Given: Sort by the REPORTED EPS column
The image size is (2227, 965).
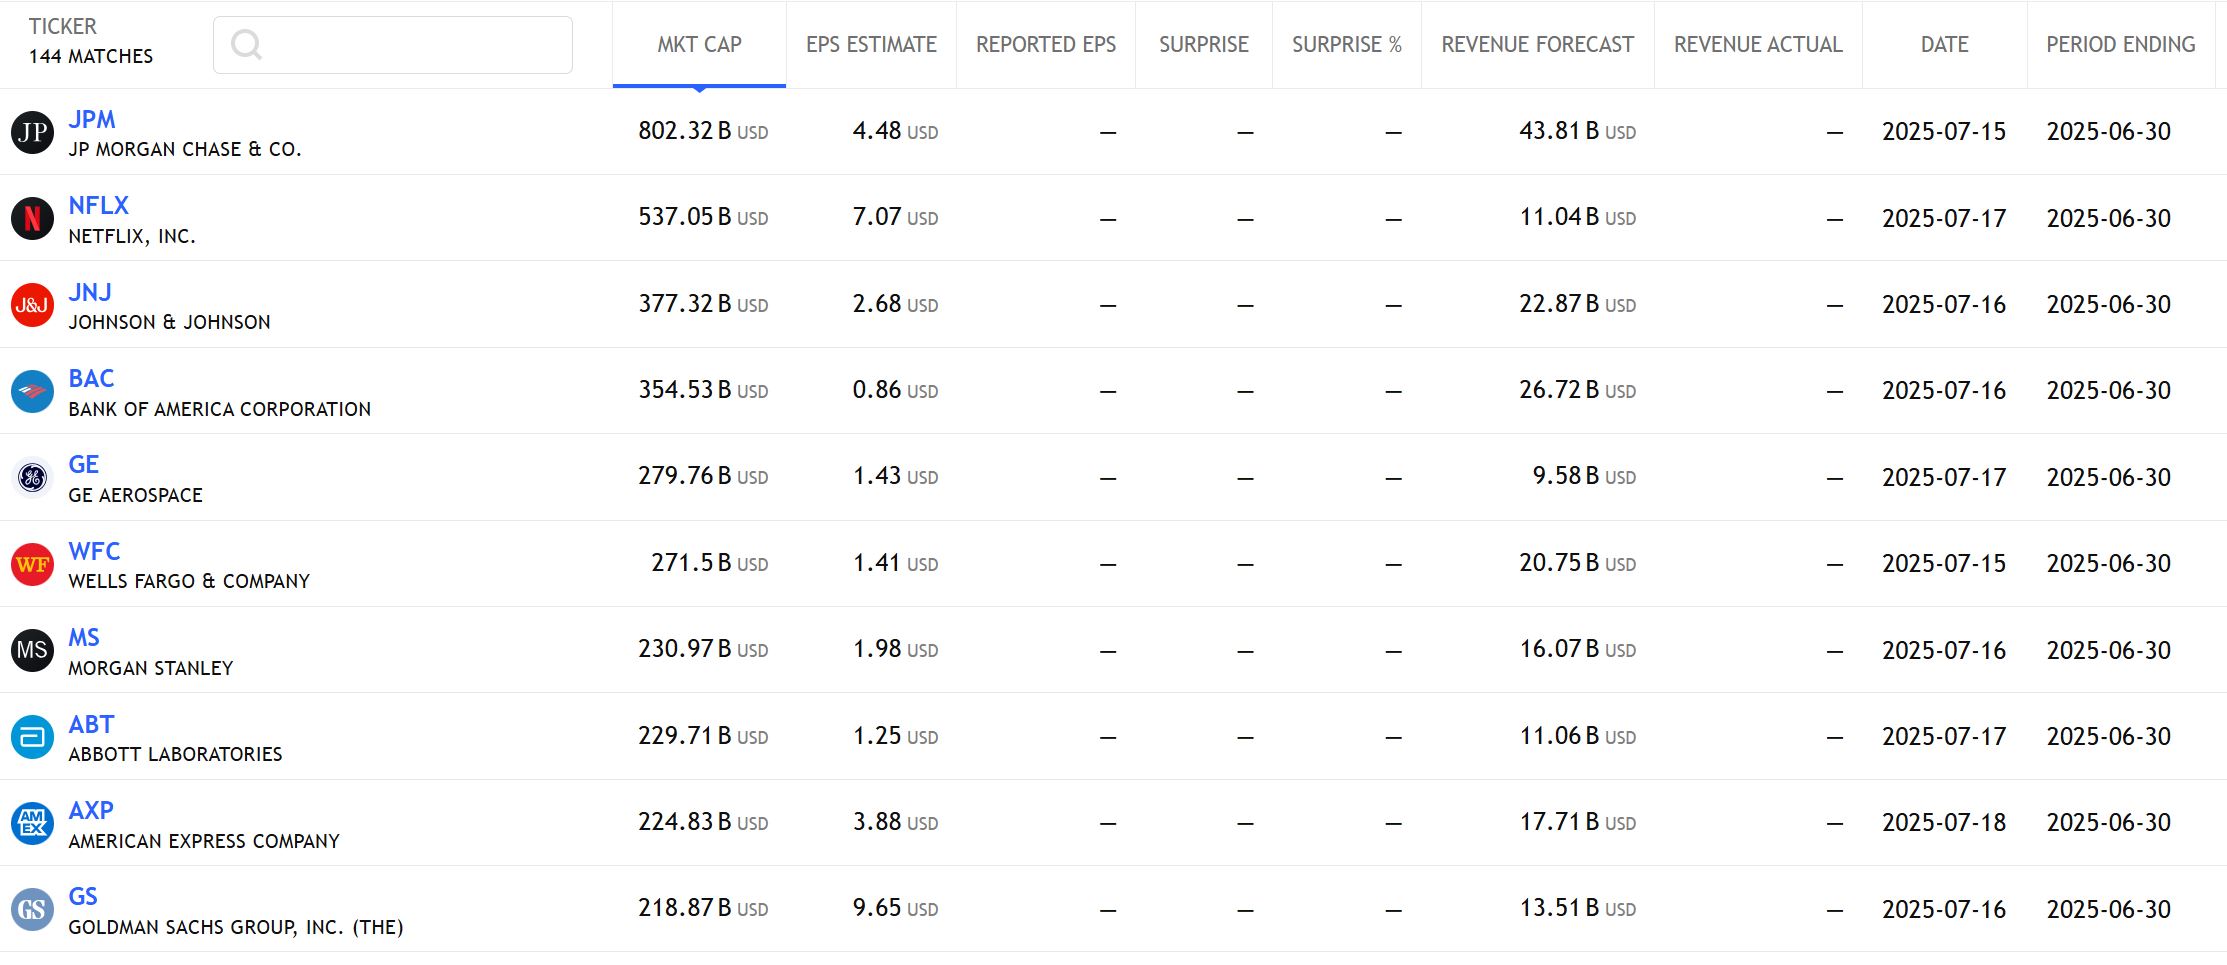Looking at the screenshot, I should coord(1046,44).
